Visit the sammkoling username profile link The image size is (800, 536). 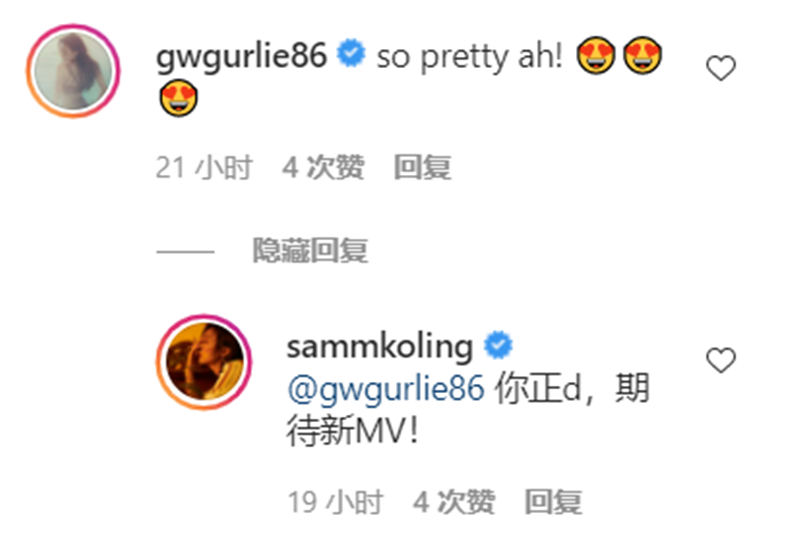pyautogui.click(x=380, y=347)
